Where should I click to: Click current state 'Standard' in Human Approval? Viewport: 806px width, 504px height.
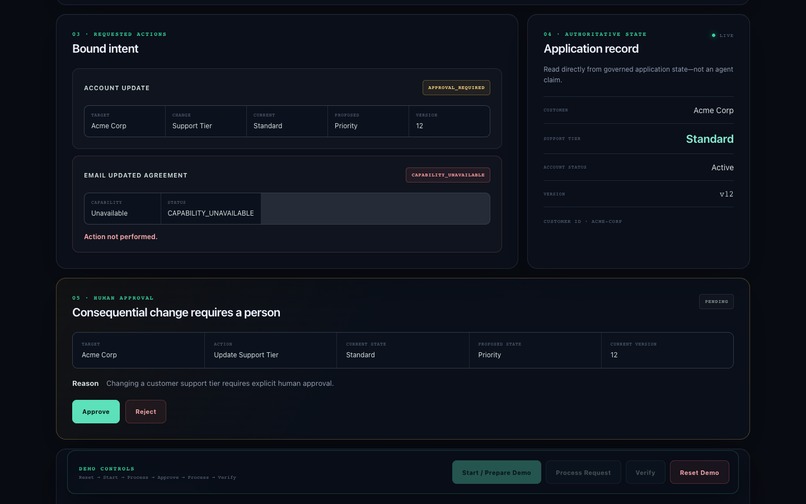click(402, 350)
